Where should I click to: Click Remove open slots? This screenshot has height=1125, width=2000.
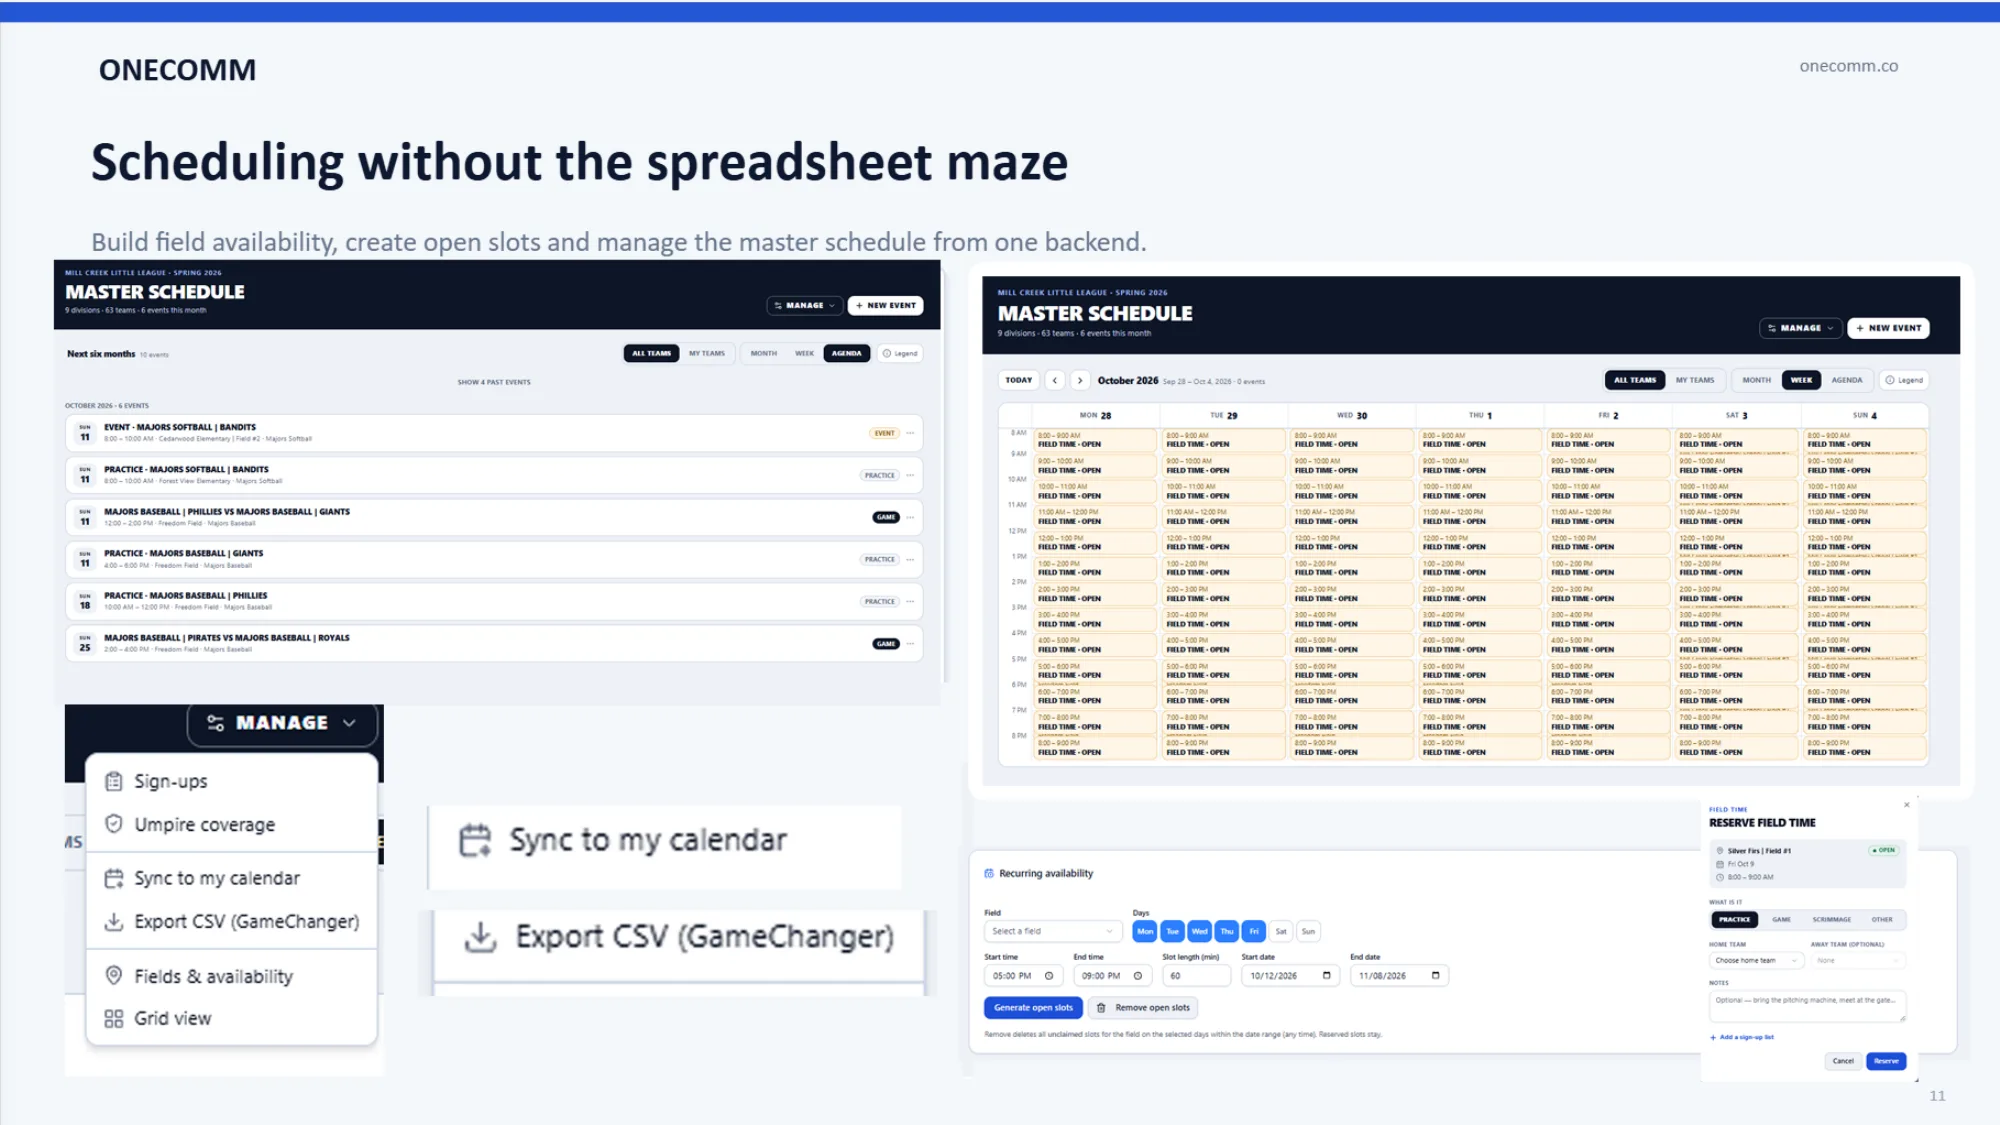1143,1008
